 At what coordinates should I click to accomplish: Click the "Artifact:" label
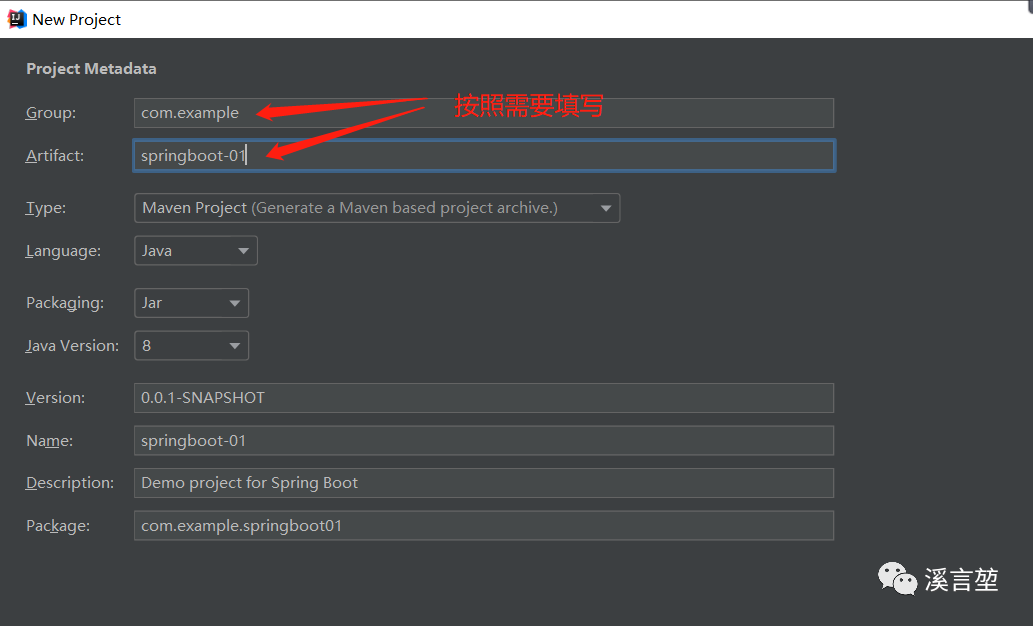coord(55,156)
